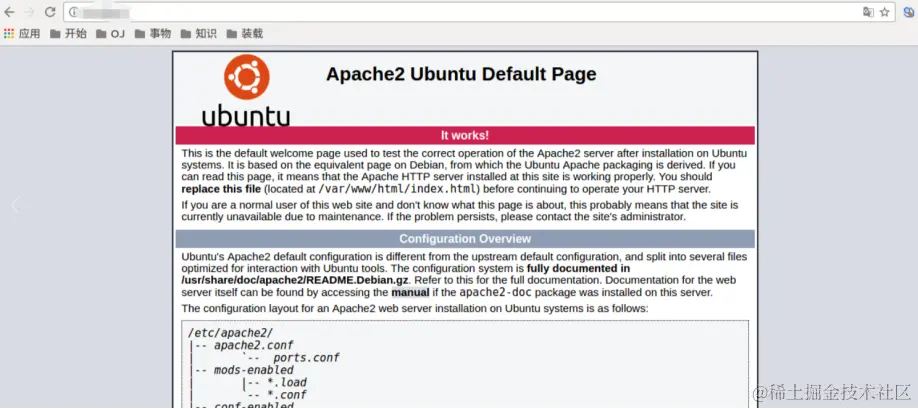Click the Ubuntu logo image

point(246,90)
